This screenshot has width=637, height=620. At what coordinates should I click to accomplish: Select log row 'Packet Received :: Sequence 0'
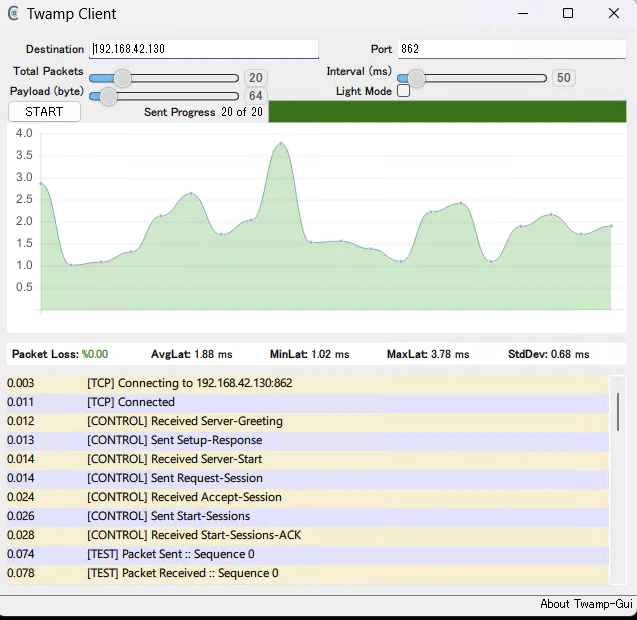pyautogui.click(x=308, y=573)
